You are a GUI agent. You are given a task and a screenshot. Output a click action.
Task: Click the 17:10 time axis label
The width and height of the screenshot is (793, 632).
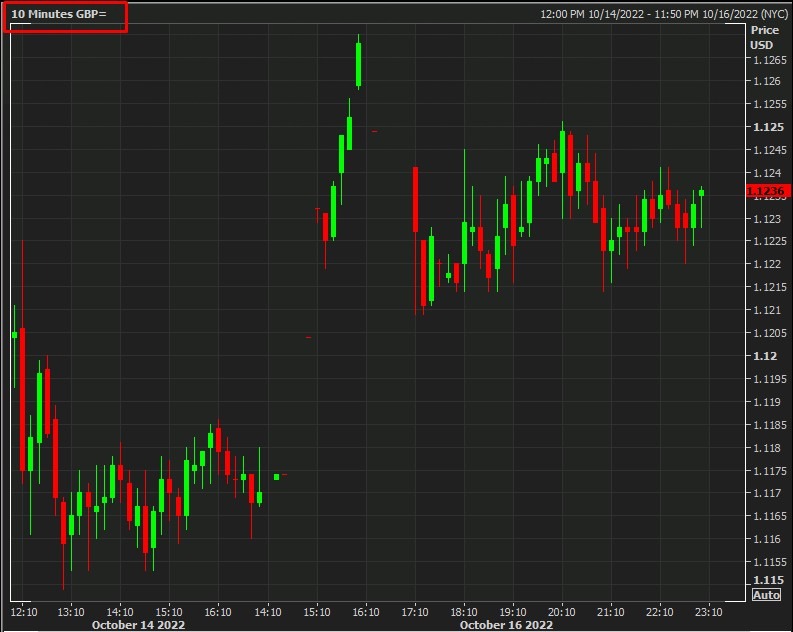(415, 612)
